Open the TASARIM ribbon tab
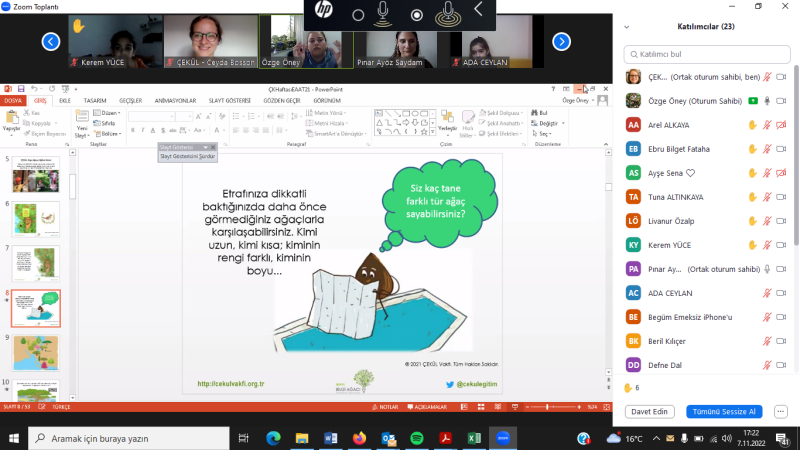 click(x=95, y=101)
